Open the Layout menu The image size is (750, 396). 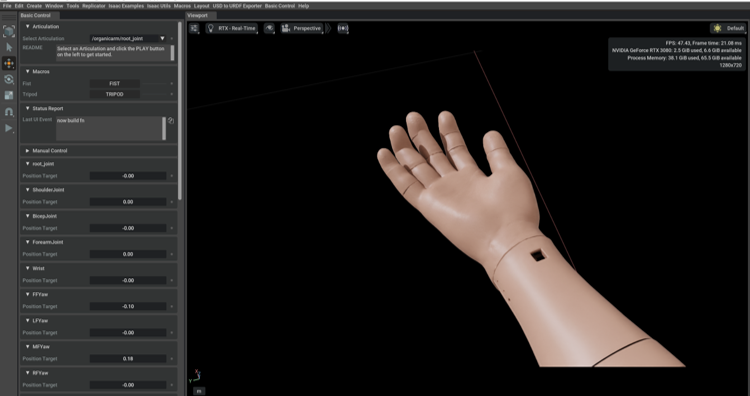click(x=202, y=6)
